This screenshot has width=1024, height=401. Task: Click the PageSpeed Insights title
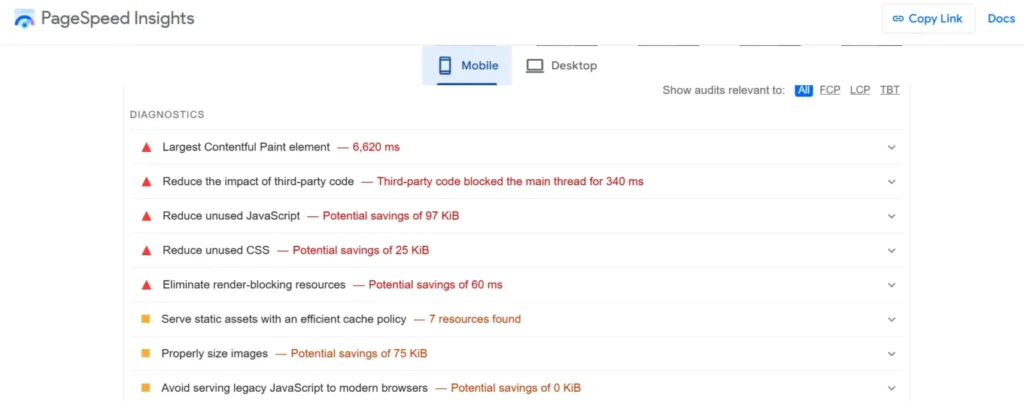(118, 18)
